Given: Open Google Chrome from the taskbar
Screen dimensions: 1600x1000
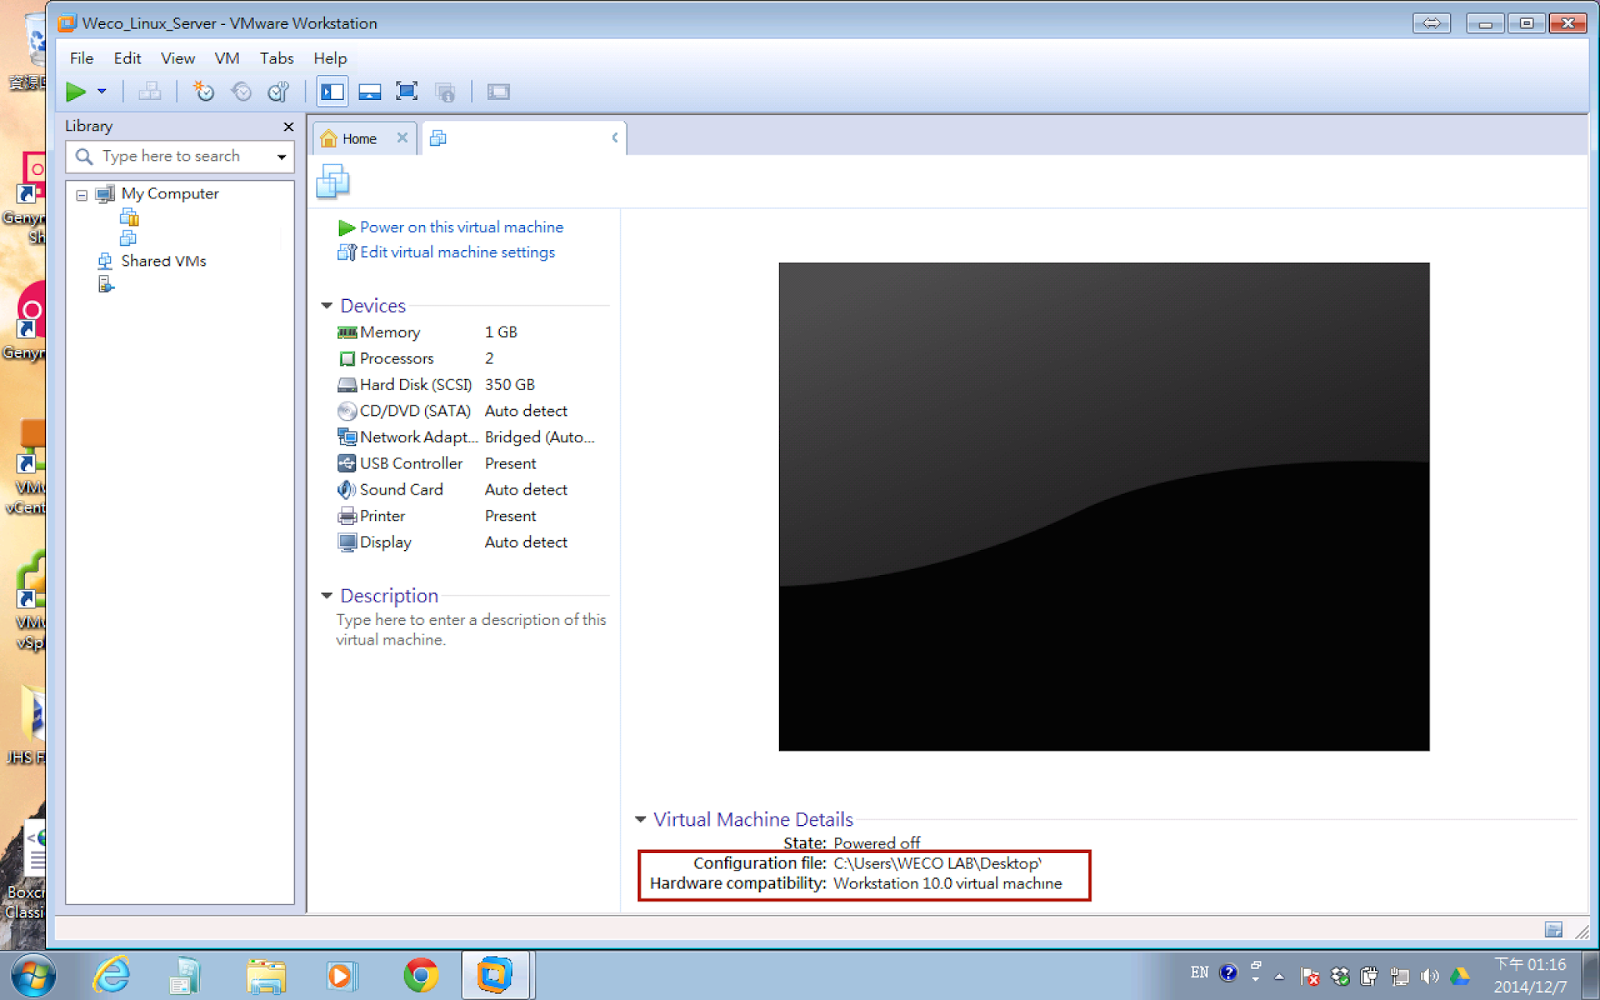Looking at the screenshot, I should tap(421, 975).
